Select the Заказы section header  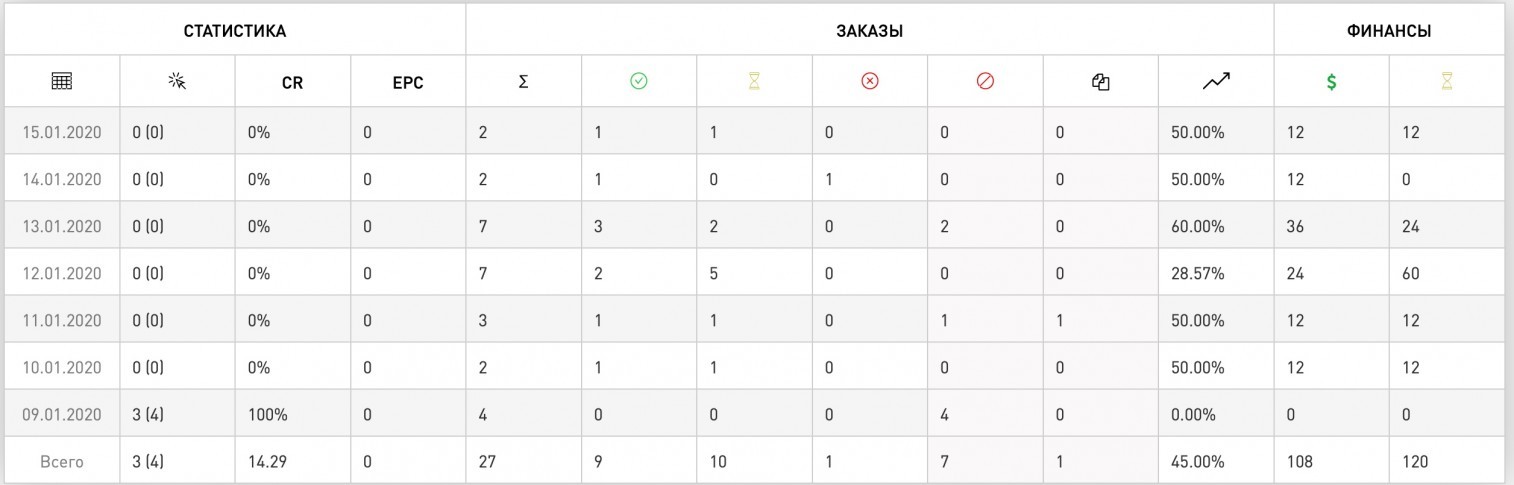tap(870, 31)
